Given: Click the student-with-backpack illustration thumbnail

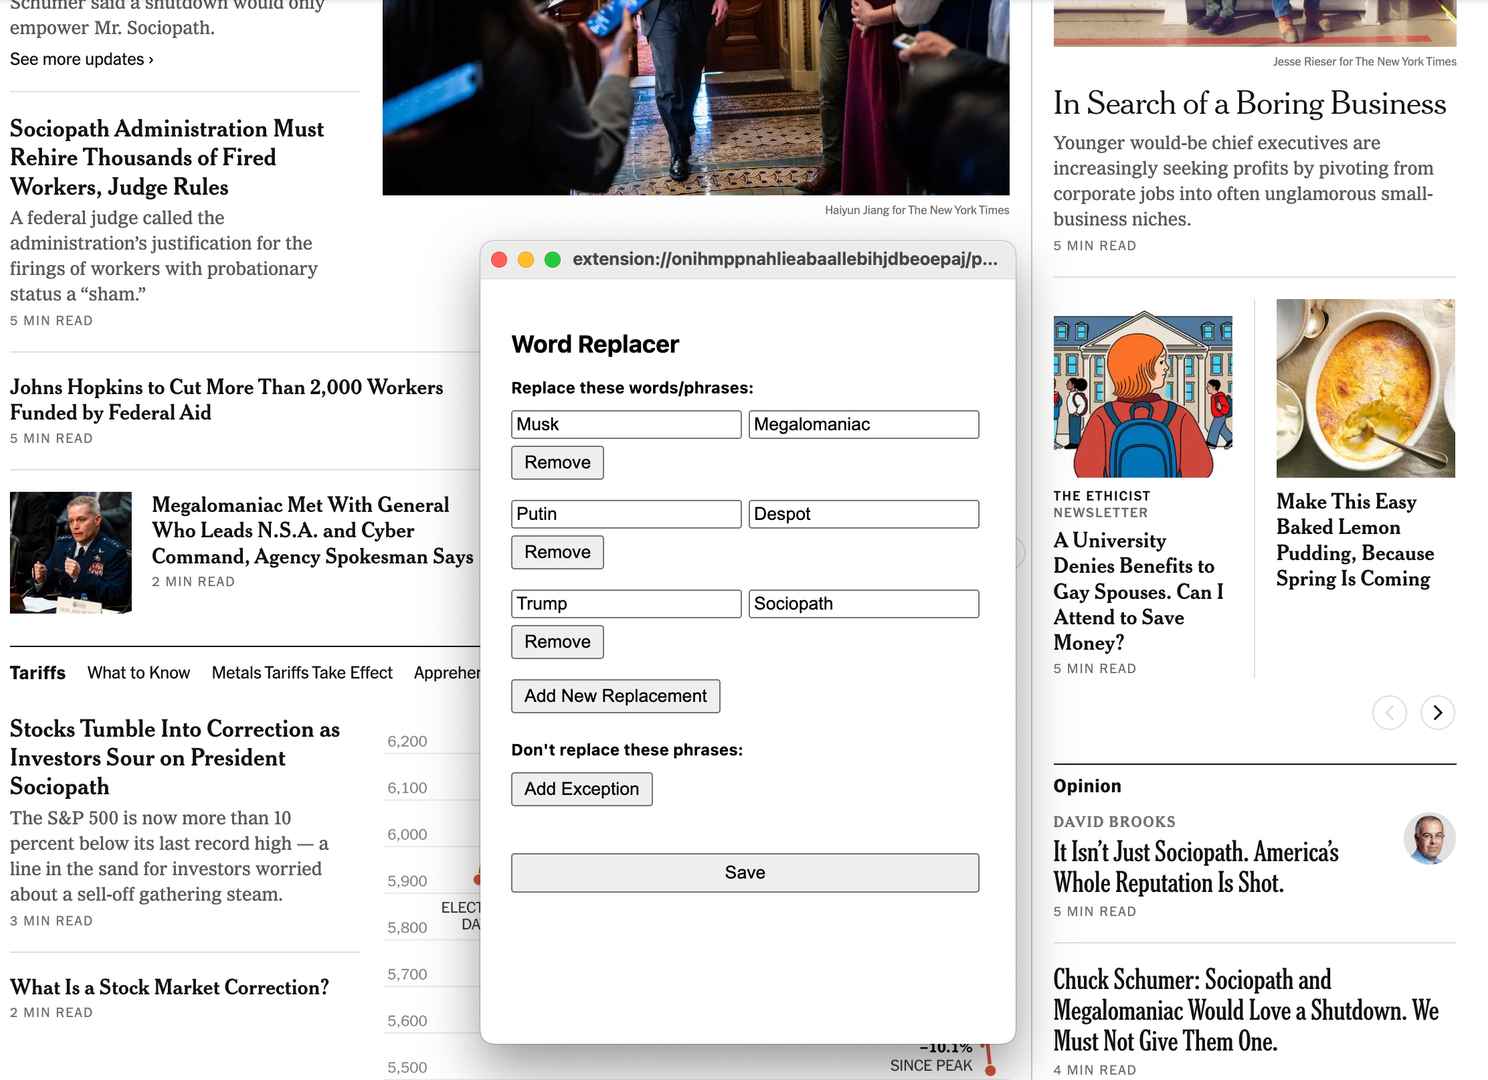Looking at the screenshot, I should coord(1143,396).
